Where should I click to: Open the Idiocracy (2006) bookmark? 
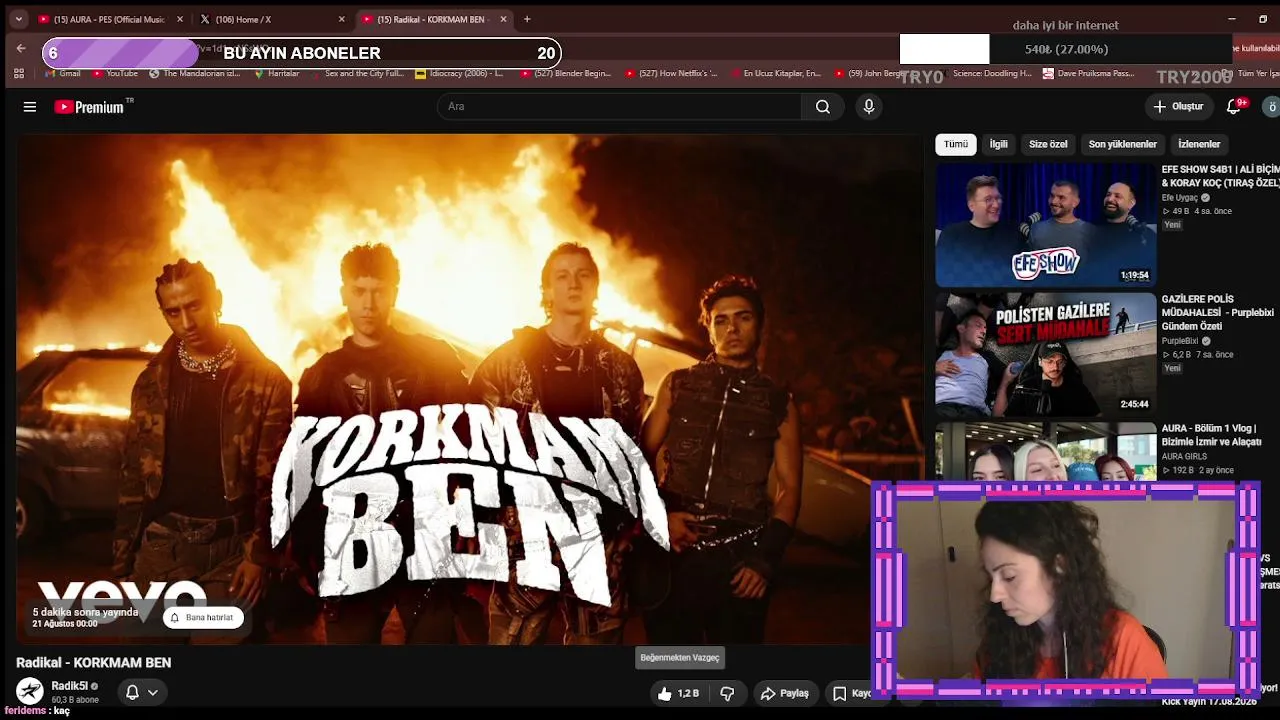(460, 74)
